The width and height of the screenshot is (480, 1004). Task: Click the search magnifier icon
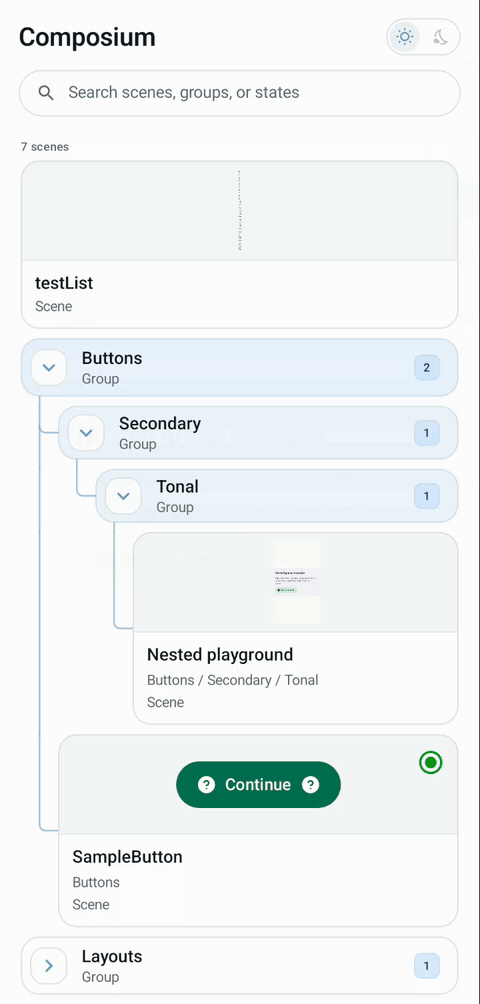pyautogui.click(x=45, y=93)
